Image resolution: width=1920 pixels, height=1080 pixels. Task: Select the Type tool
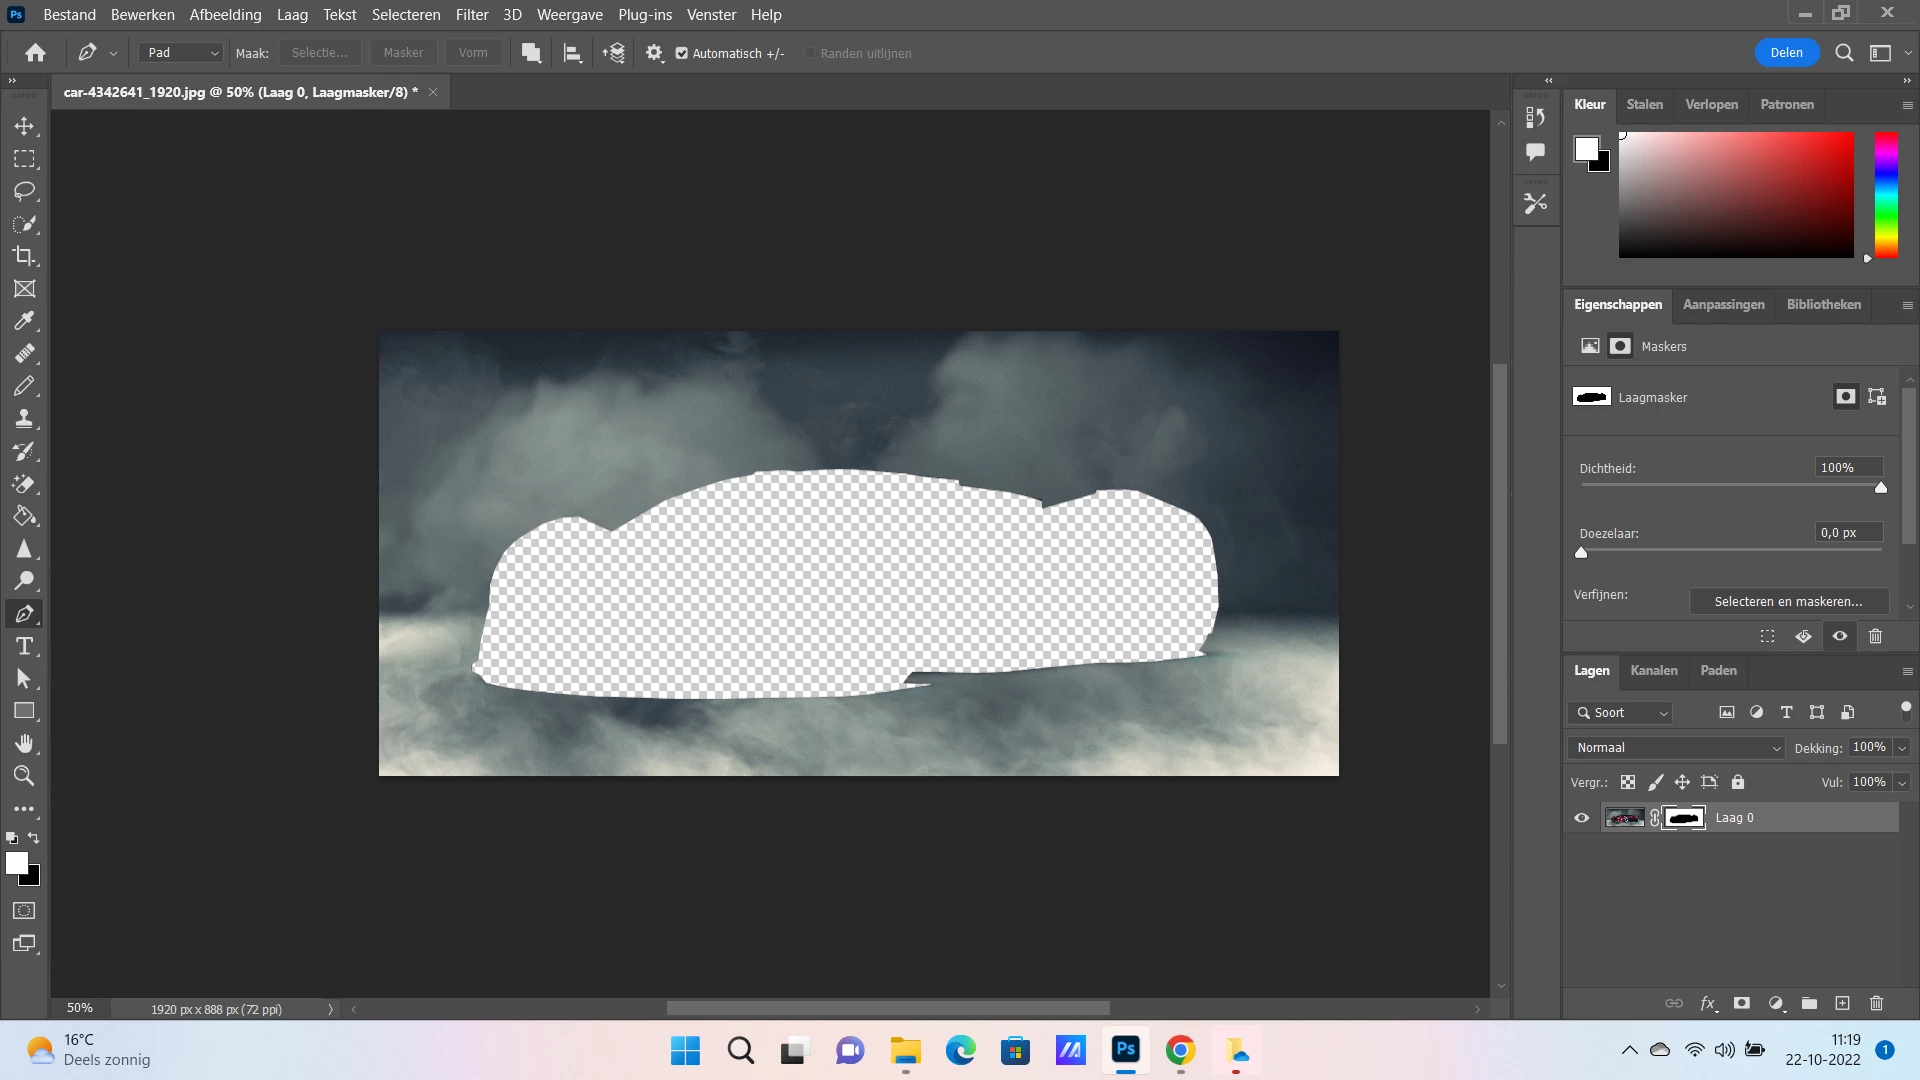point(24,646)
